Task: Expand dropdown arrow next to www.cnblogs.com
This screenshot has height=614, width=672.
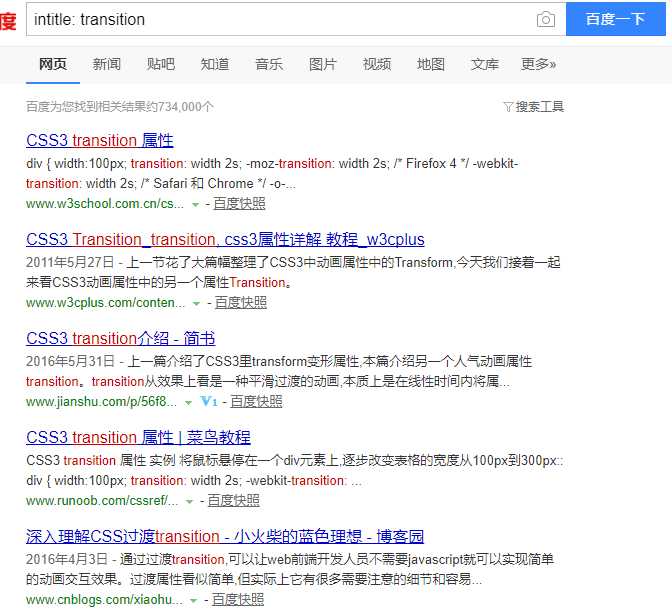Action: 194,601
